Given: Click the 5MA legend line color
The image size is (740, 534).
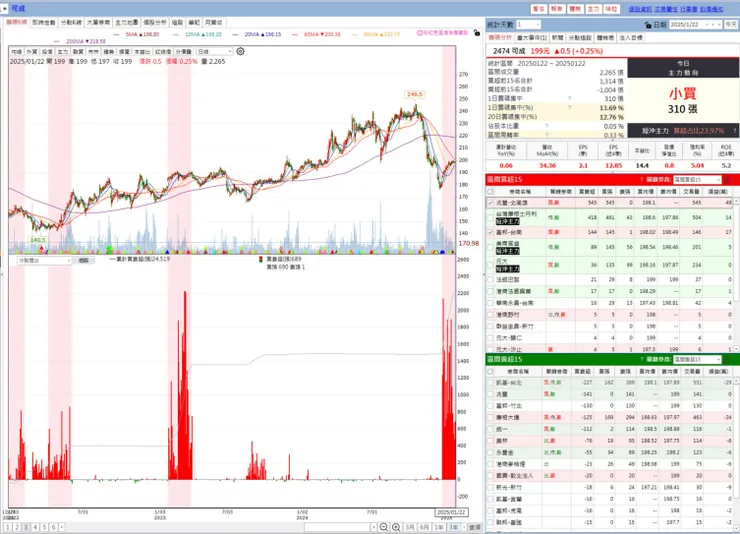Looking at the screenshot, I should point(118,34).
